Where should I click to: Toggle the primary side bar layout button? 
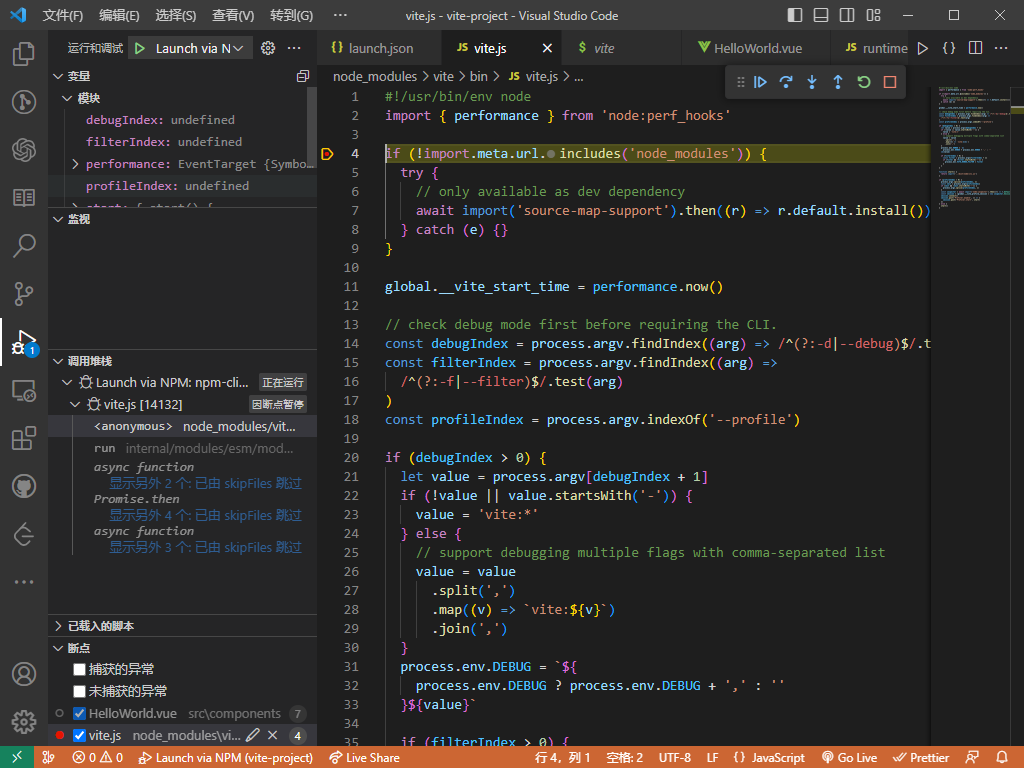795,15
